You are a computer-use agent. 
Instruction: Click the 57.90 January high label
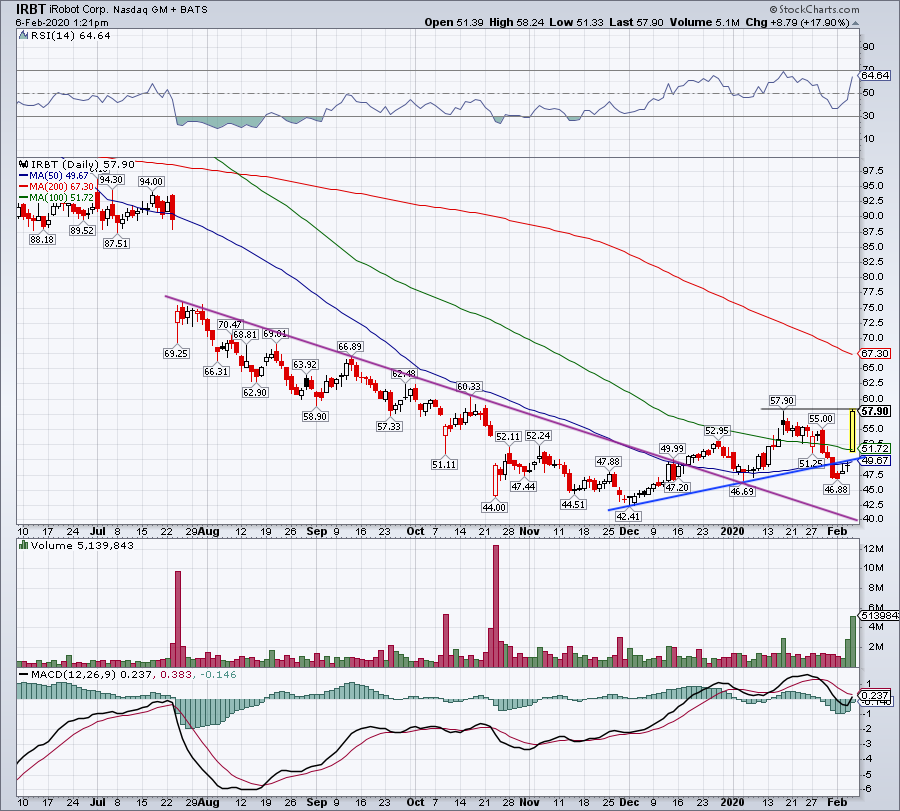click(782, 401)
